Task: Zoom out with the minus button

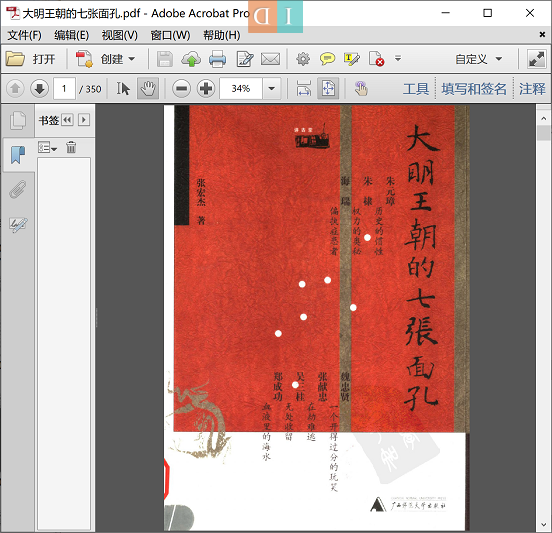Action: tap(181, 88)
